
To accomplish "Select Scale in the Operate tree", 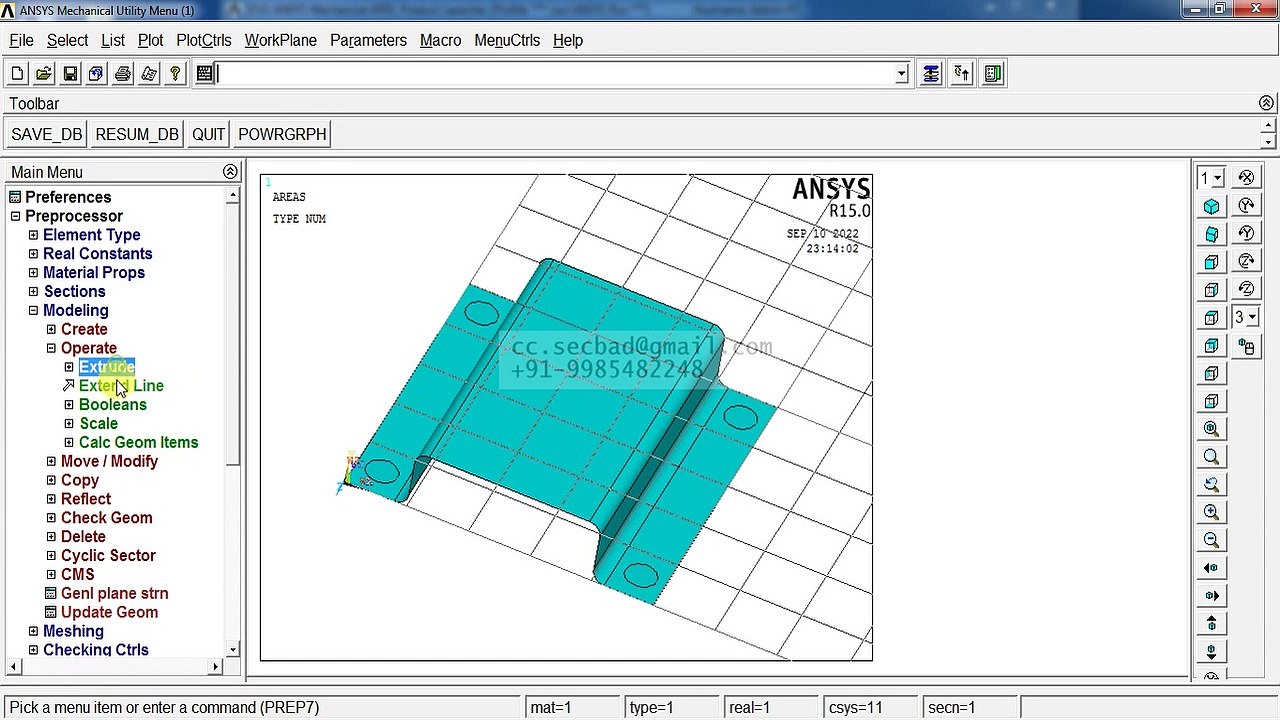I will 98,424.
